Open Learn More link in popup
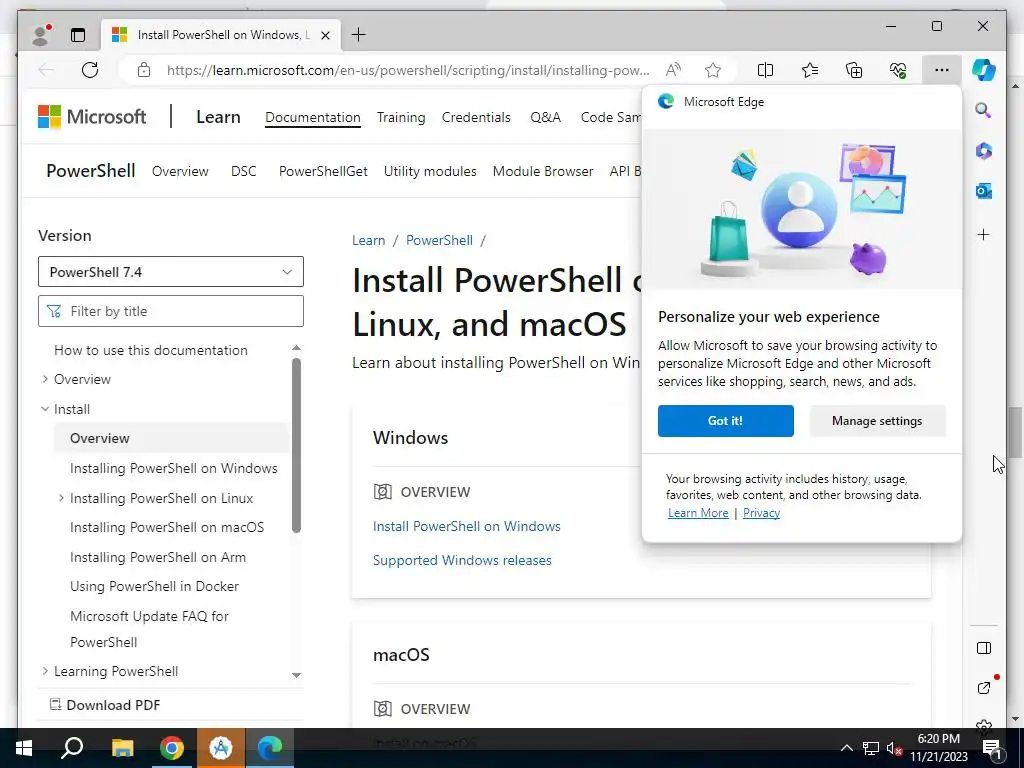Screen dimensions: 1024x768 [x=698, y=513]
